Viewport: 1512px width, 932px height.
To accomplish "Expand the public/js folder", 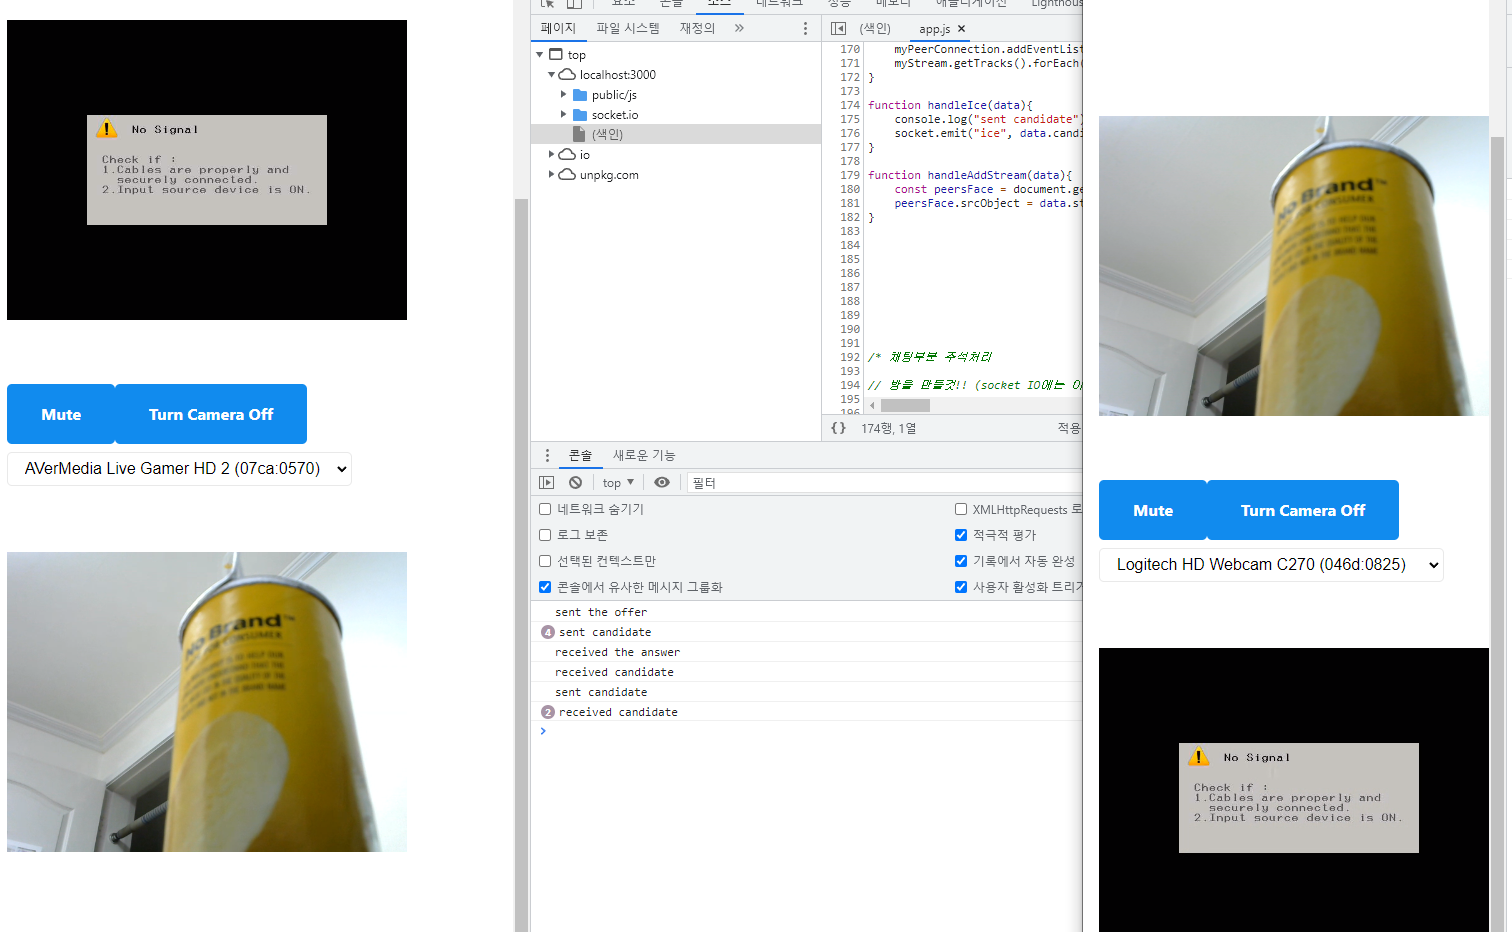I will (x=563, y=95).
